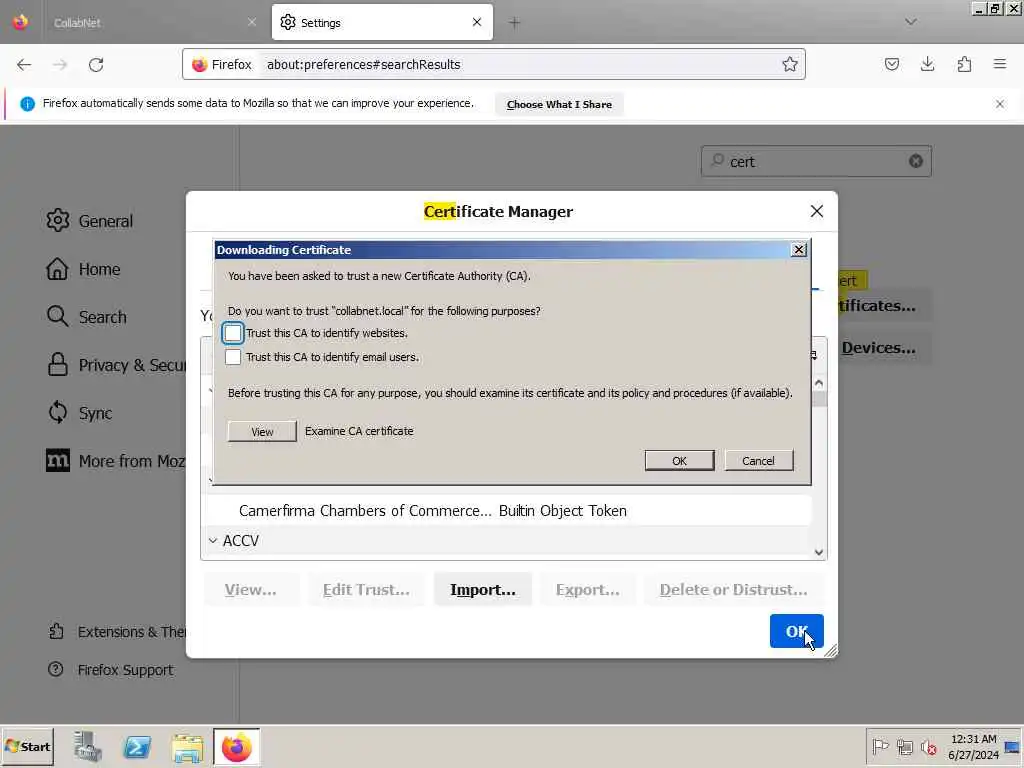Bookmark this page with the star icon
The image size is (1024, 768).
(x=790, y=64)
